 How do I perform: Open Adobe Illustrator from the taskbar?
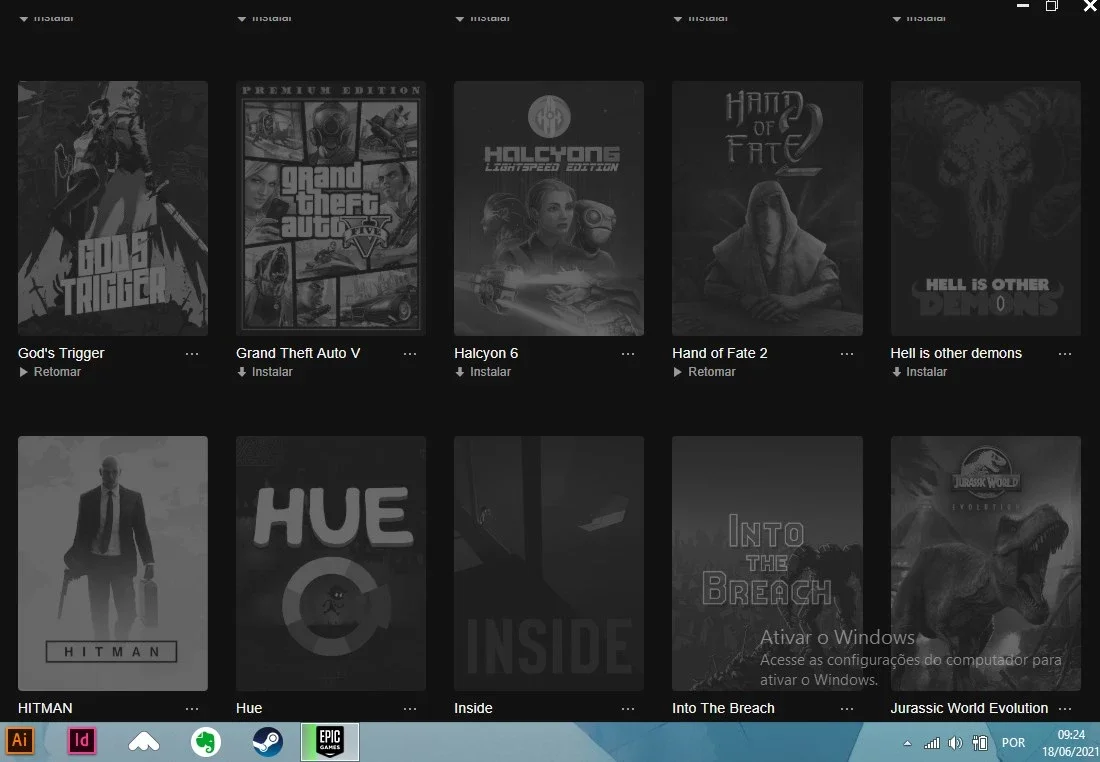(x=20, y=741)
